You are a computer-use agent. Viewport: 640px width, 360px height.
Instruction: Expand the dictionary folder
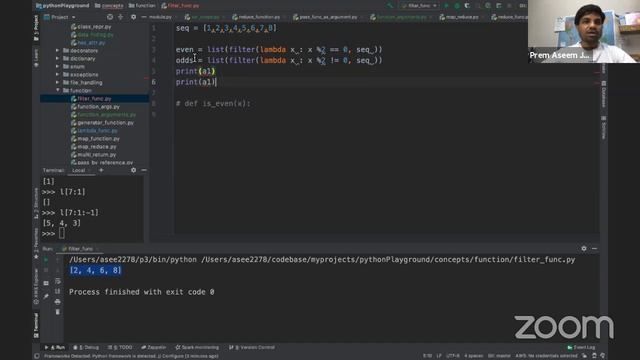(58, 58)
